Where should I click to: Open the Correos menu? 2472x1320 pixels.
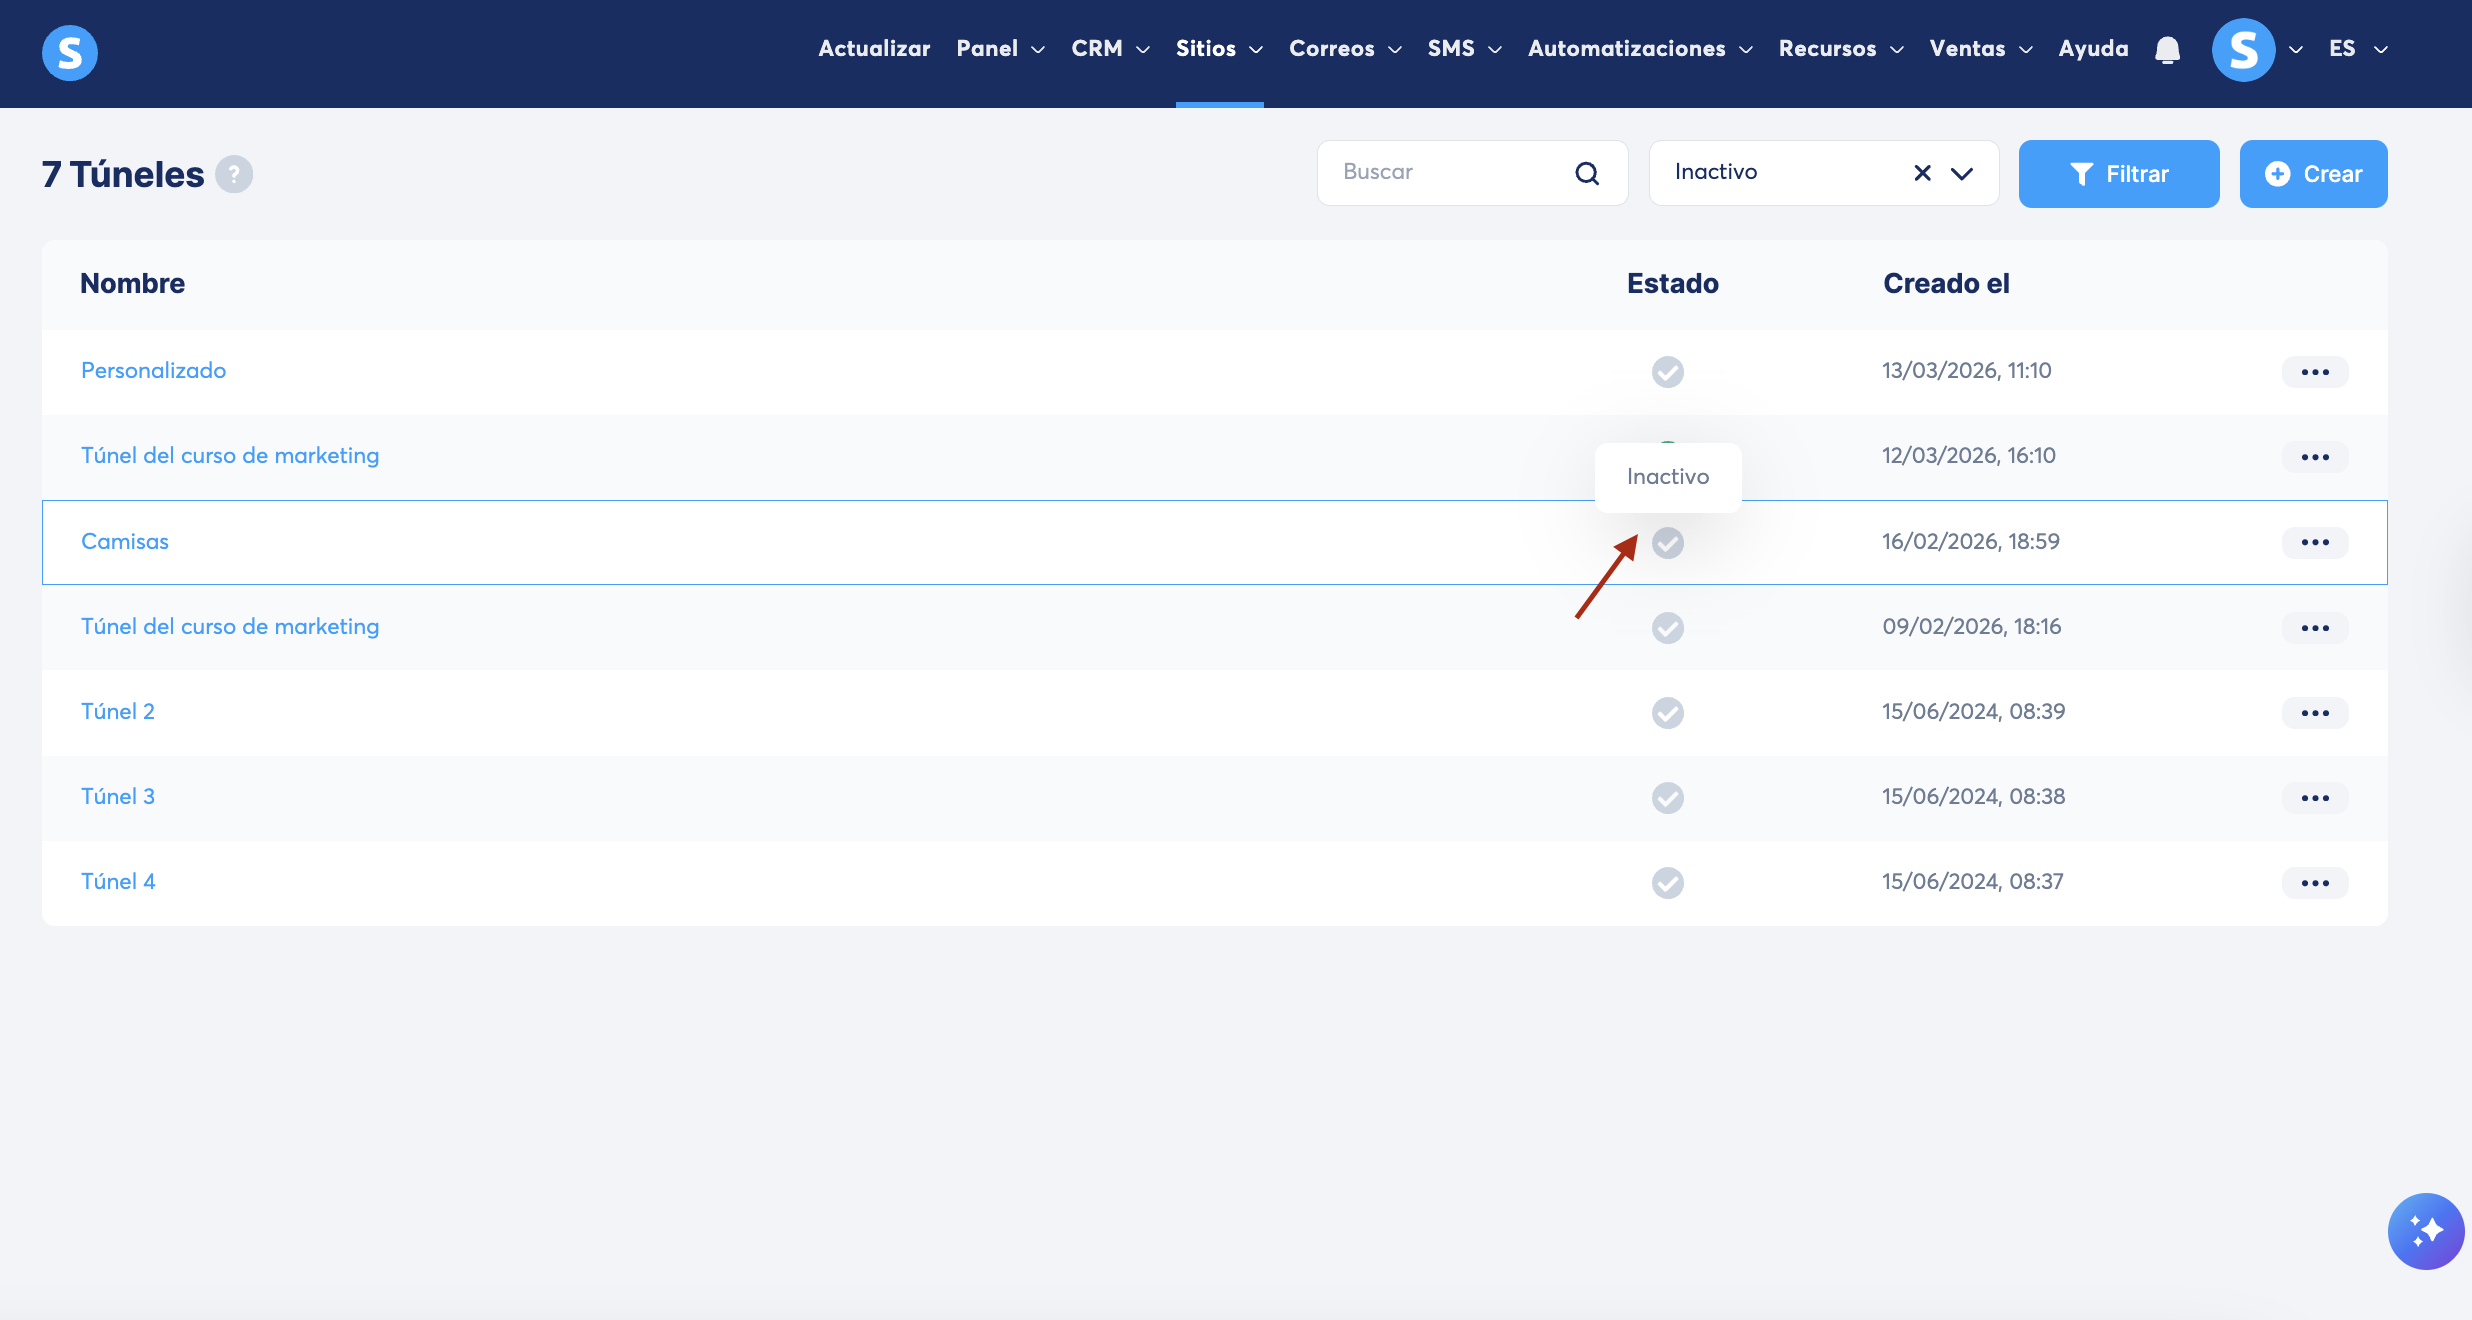[x=1344, y=49]
